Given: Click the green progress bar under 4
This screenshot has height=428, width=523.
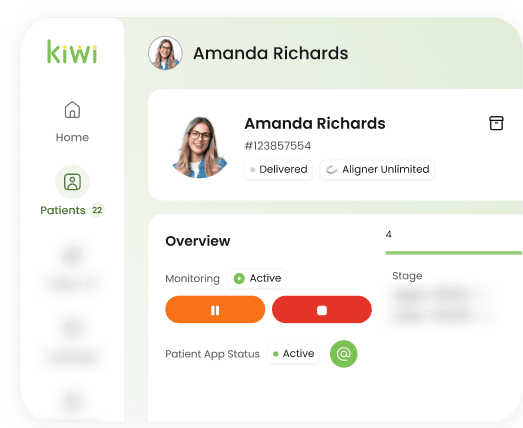Looking at the screenshot, I should (x=454, y=253).
